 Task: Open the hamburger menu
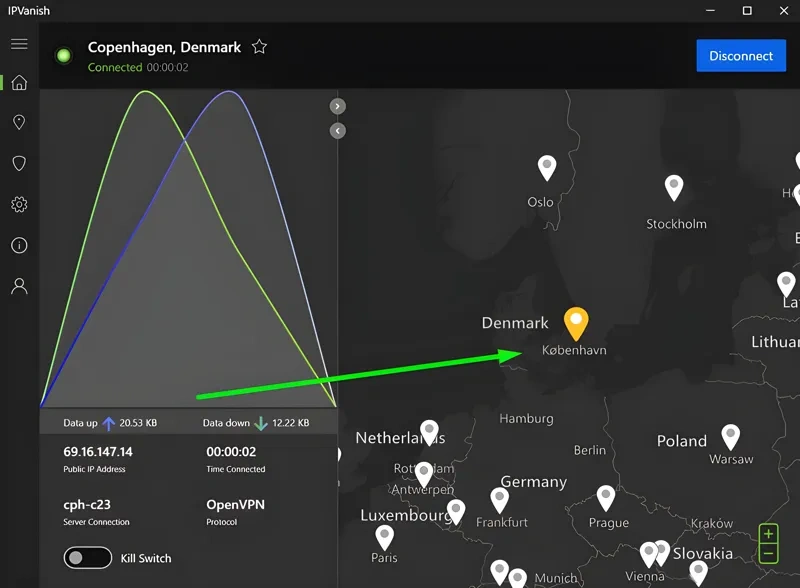click(x=18, y=44)
